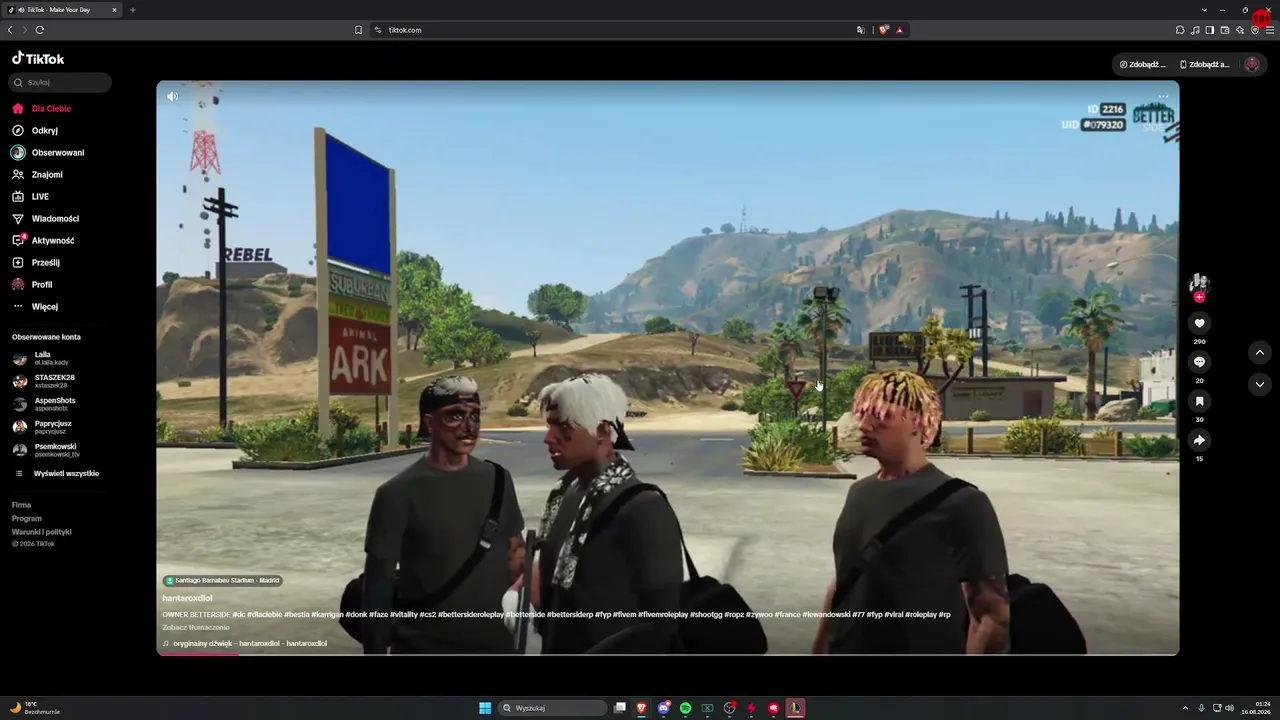Click the first Zdobądź button in header
This screenshot has width=1280, height=720.
[x=1142, y=64]
